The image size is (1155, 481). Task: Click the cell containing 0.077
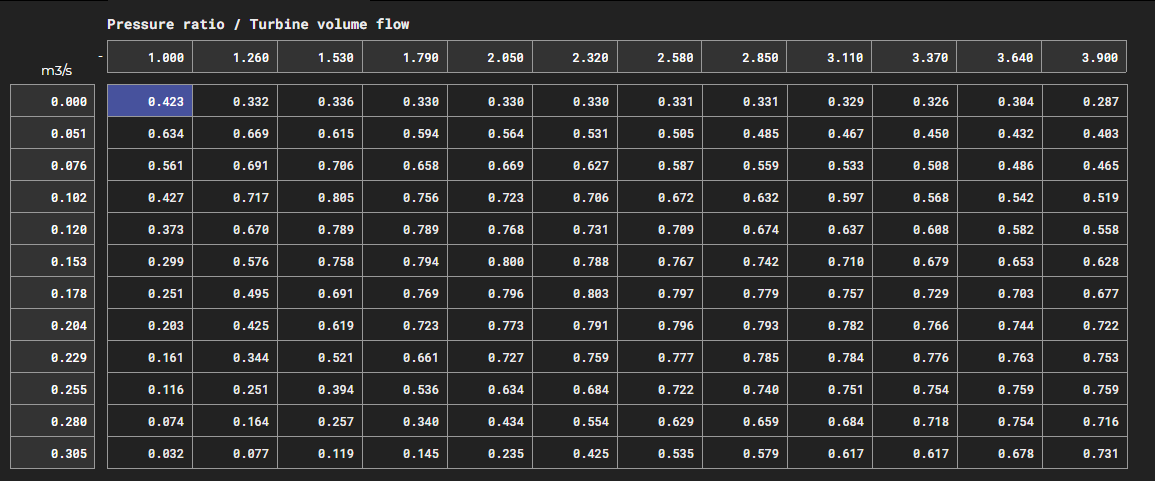coord(235,453)
